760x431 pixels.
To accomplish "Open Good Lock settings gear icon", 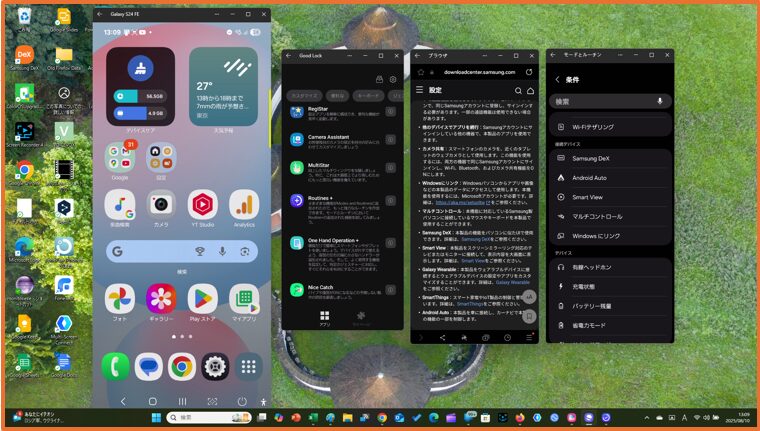I will point(393,79).
